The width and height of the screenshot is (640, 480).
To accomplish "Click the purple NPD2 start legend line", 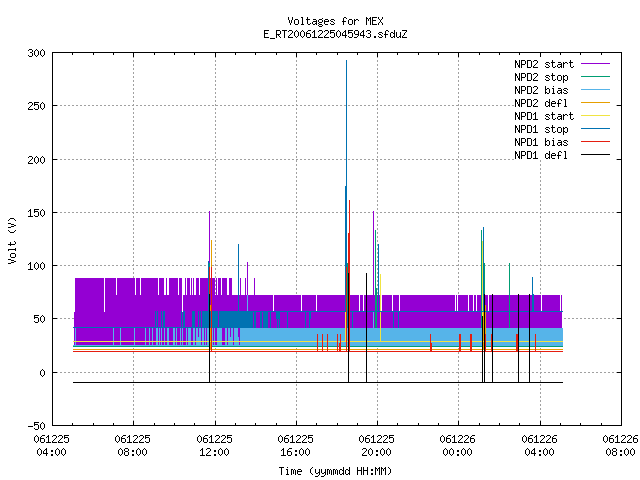I will (595, 64).
